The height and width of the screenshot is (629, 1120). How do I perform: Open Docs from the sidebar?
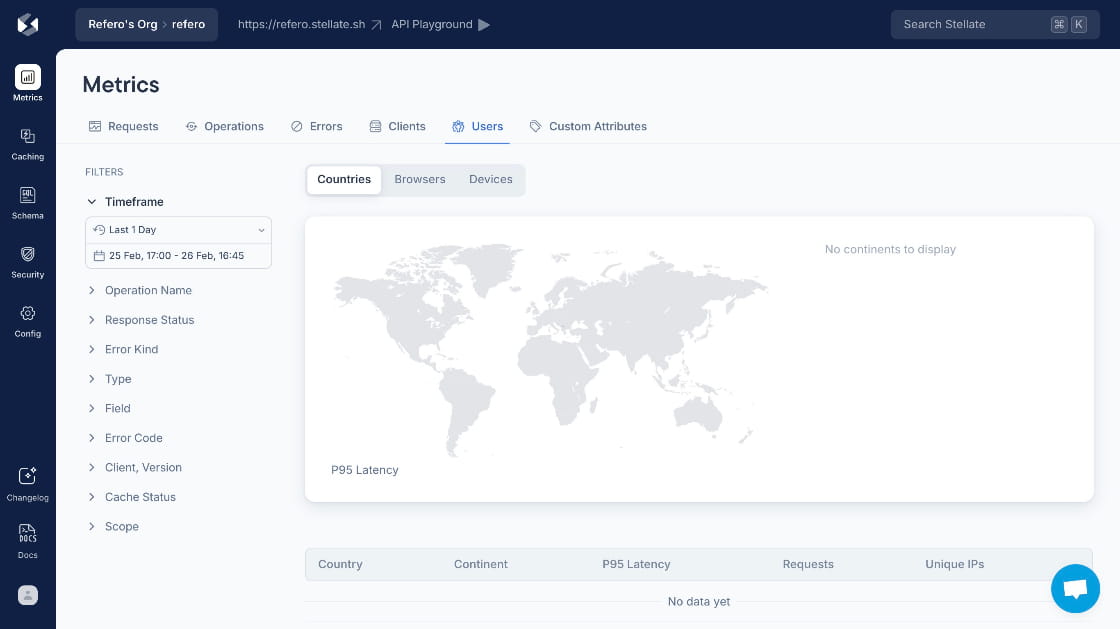[28, 541]
